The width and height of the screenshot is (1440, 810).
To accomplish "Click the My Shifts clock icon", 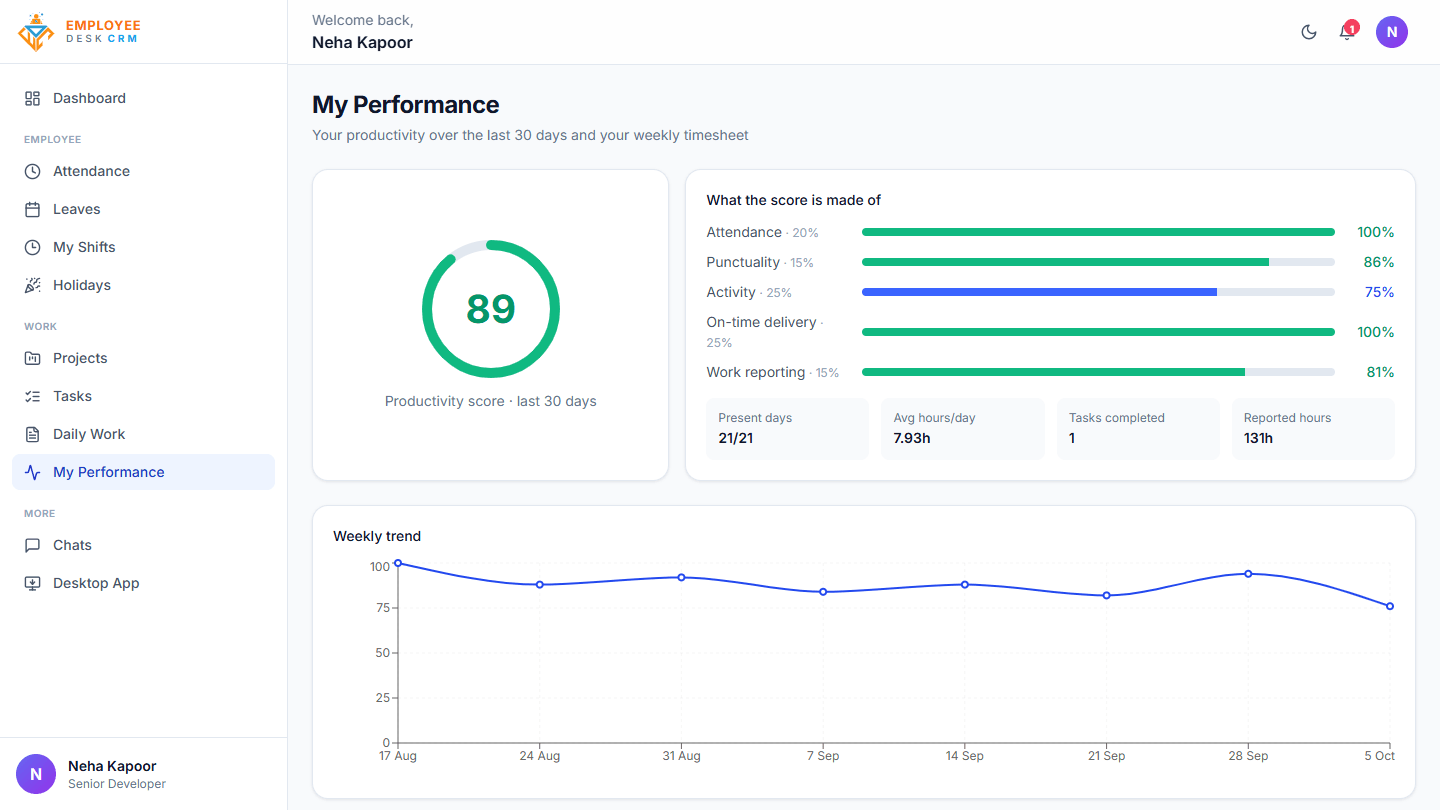I will click(x=33, y=247).
